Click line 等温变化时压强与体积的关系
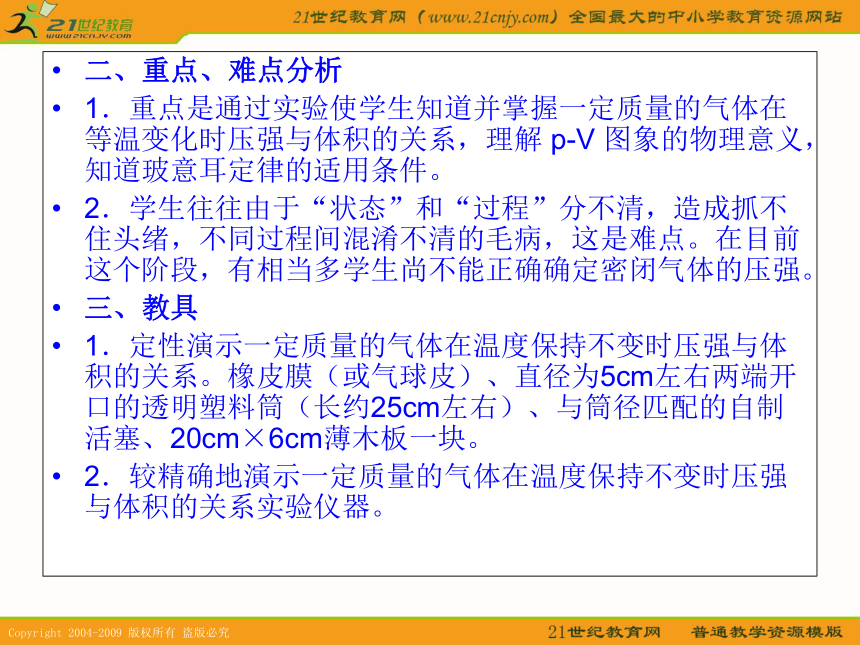 click(449, 139)
